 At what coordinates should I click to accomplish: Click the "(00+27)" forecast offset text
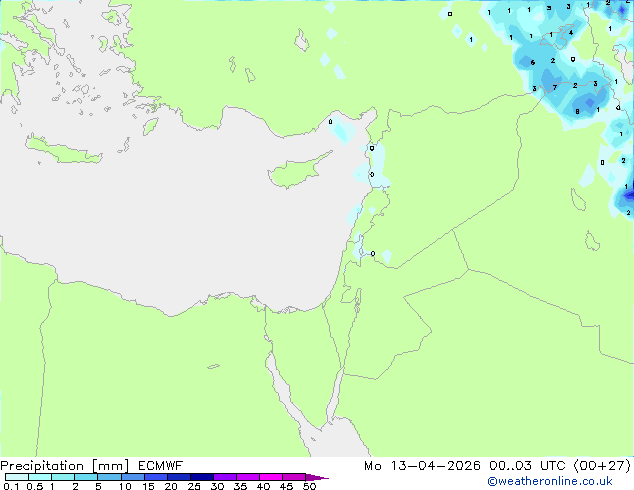click(x=602, y=466)
